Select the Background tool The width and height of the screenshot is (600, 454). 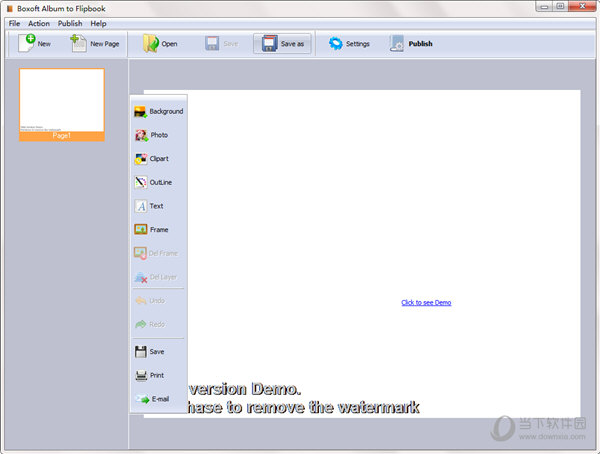pyautogui.click(x=158, y=111)
